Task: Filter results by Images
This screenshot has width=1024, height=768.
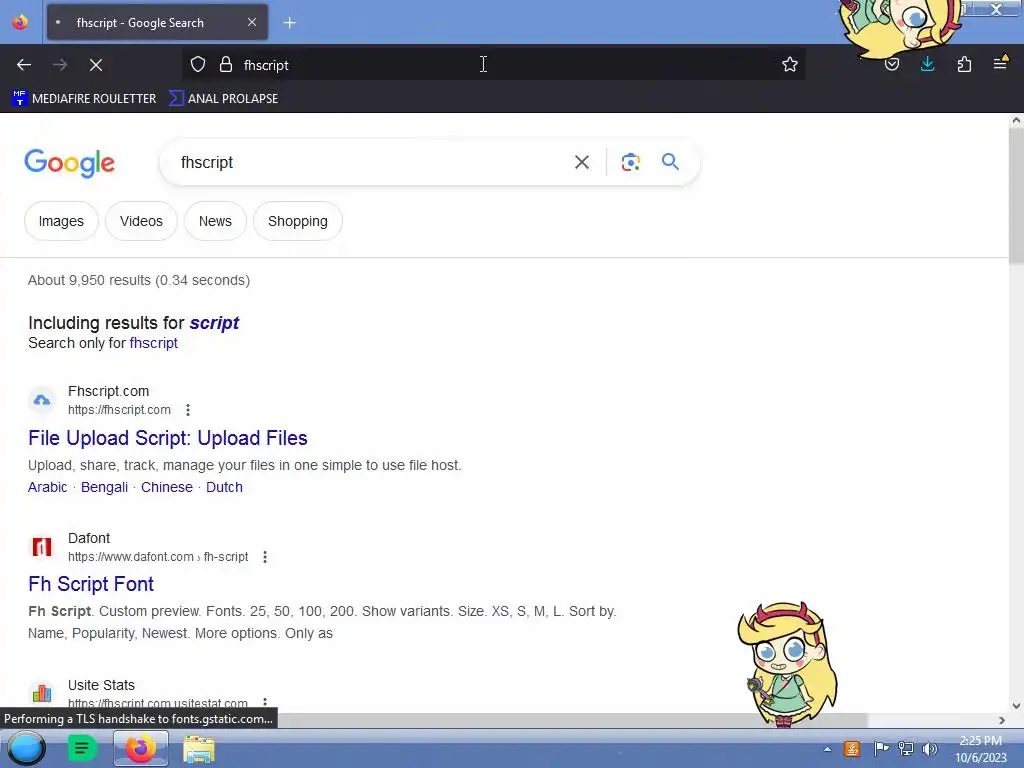Action: [61, 221]
